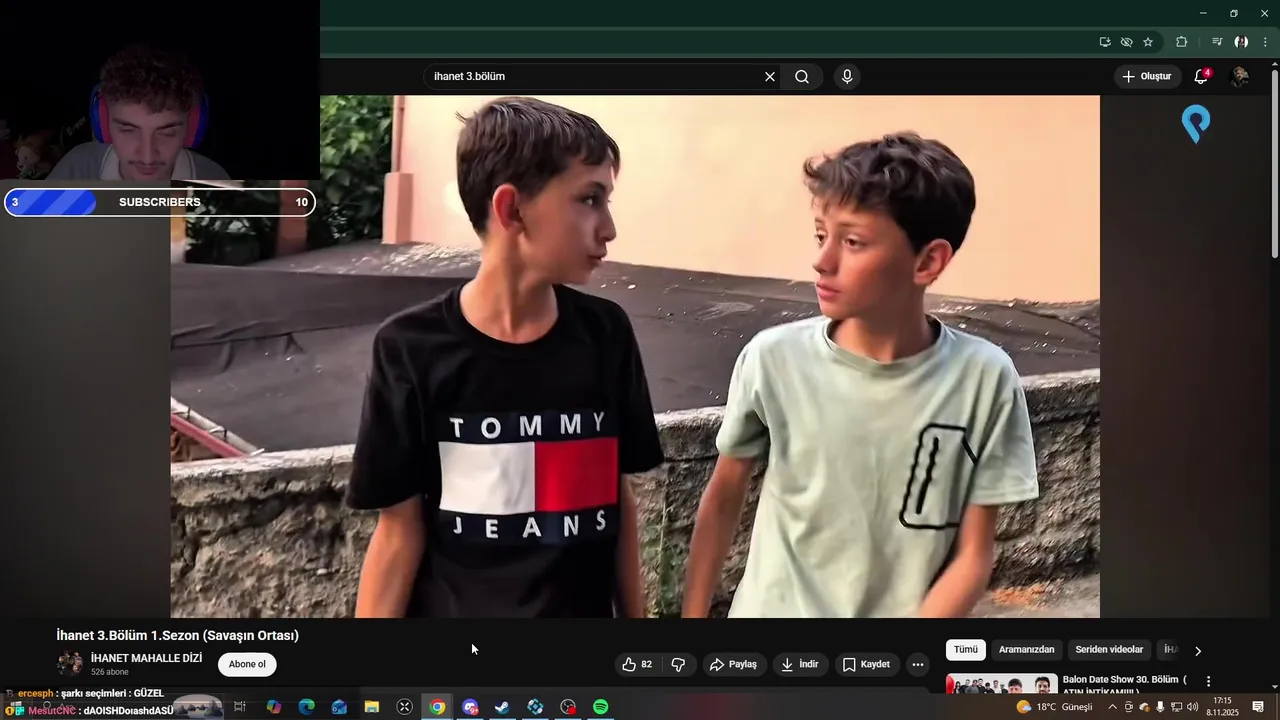Click the pin logo at top right of the YouTube page
Screen dimensions: 1280x720
(1196, 125)
